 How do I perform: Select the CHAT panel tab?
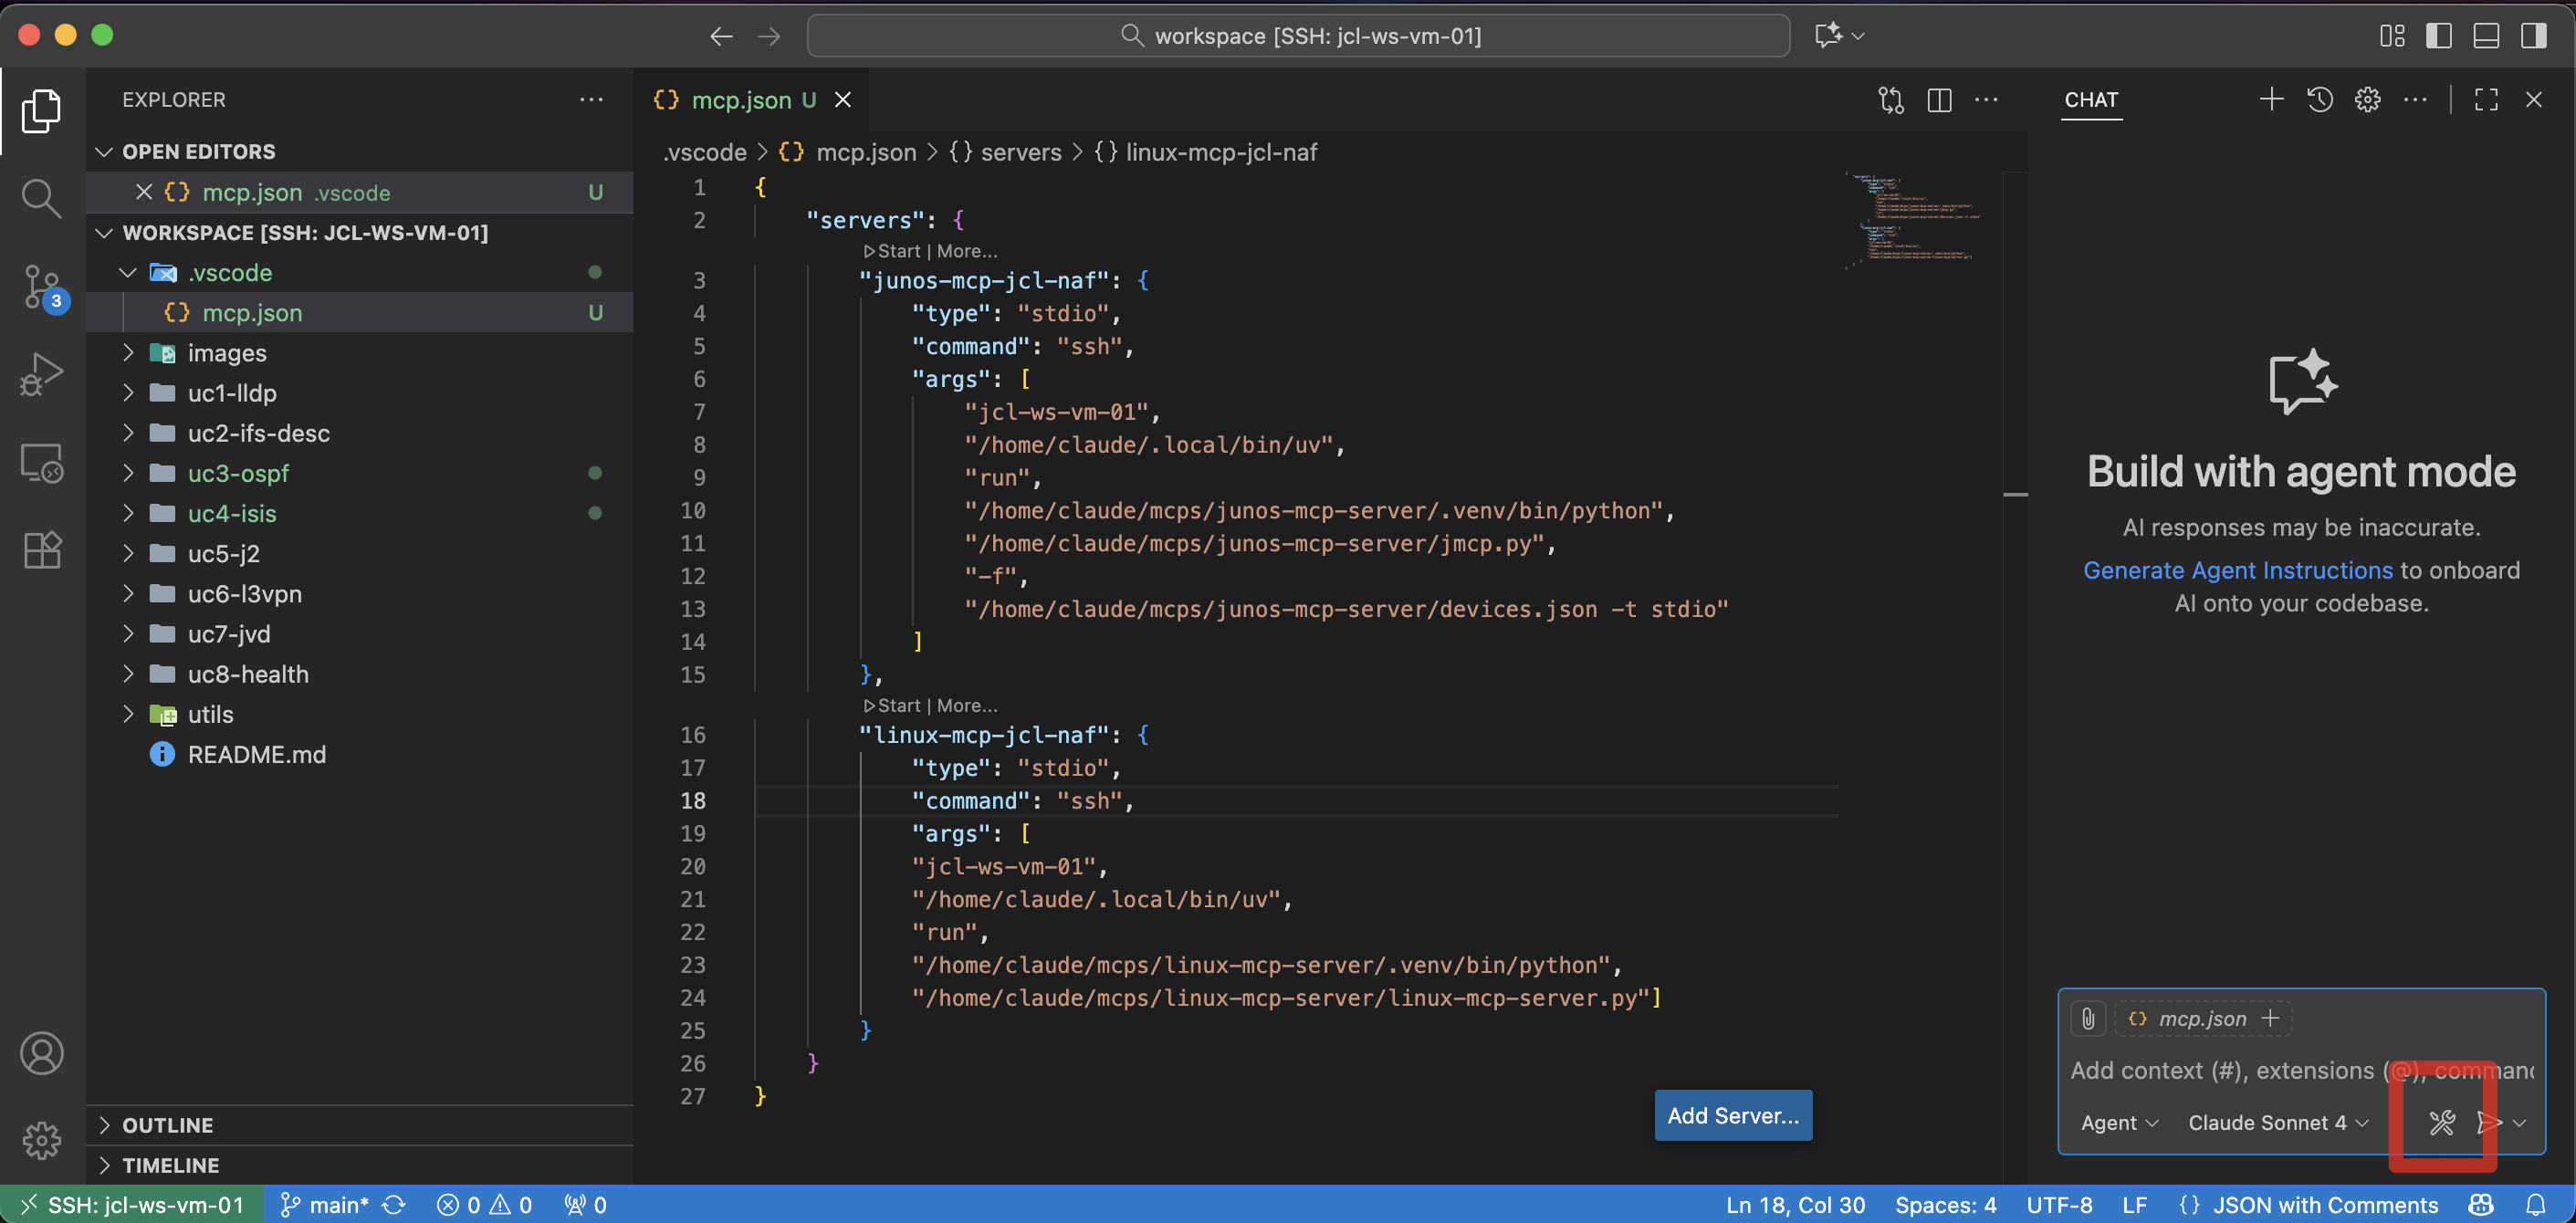coord(2091,99)
